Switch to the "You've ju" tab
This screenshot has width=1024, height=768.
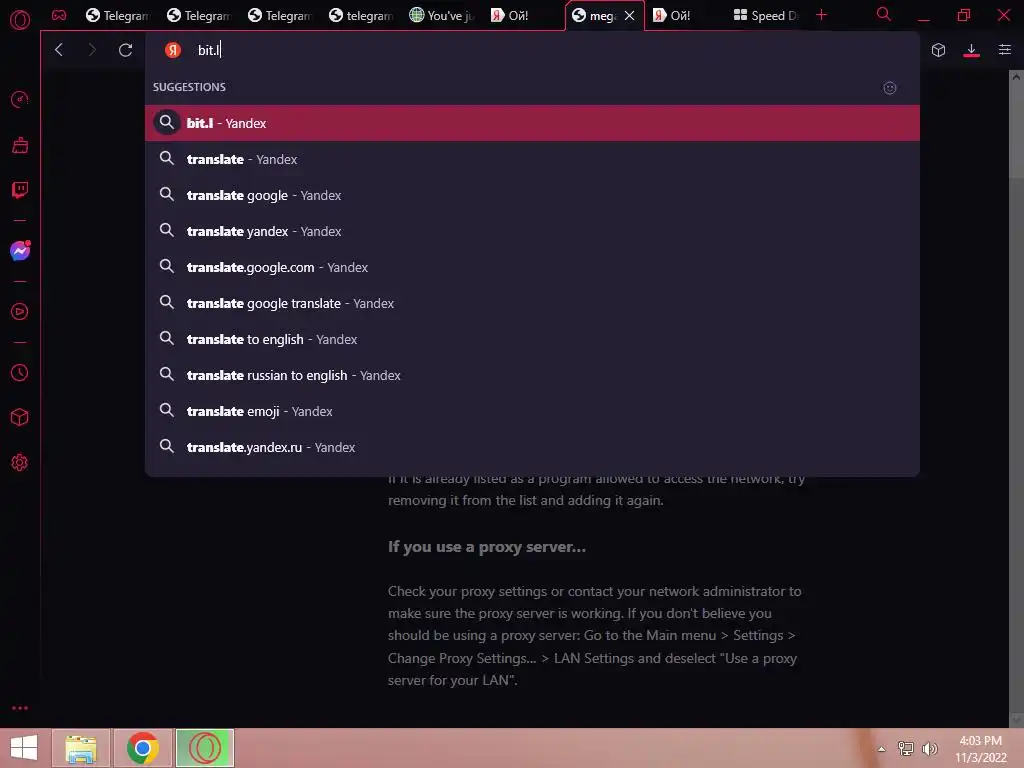tap(441, 16)
